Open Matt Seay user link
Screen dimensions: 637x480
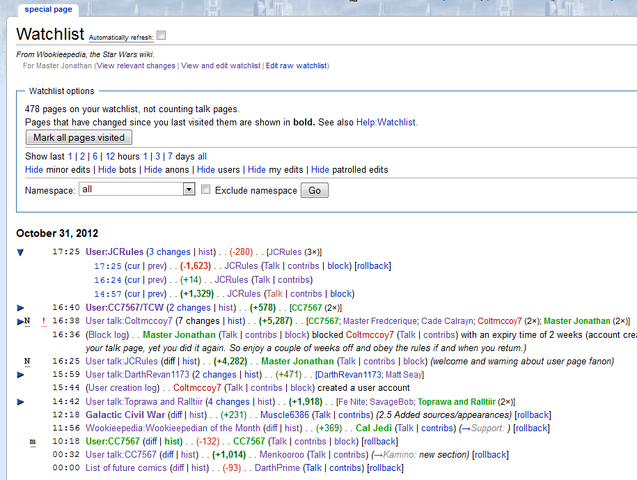(404, 374)
